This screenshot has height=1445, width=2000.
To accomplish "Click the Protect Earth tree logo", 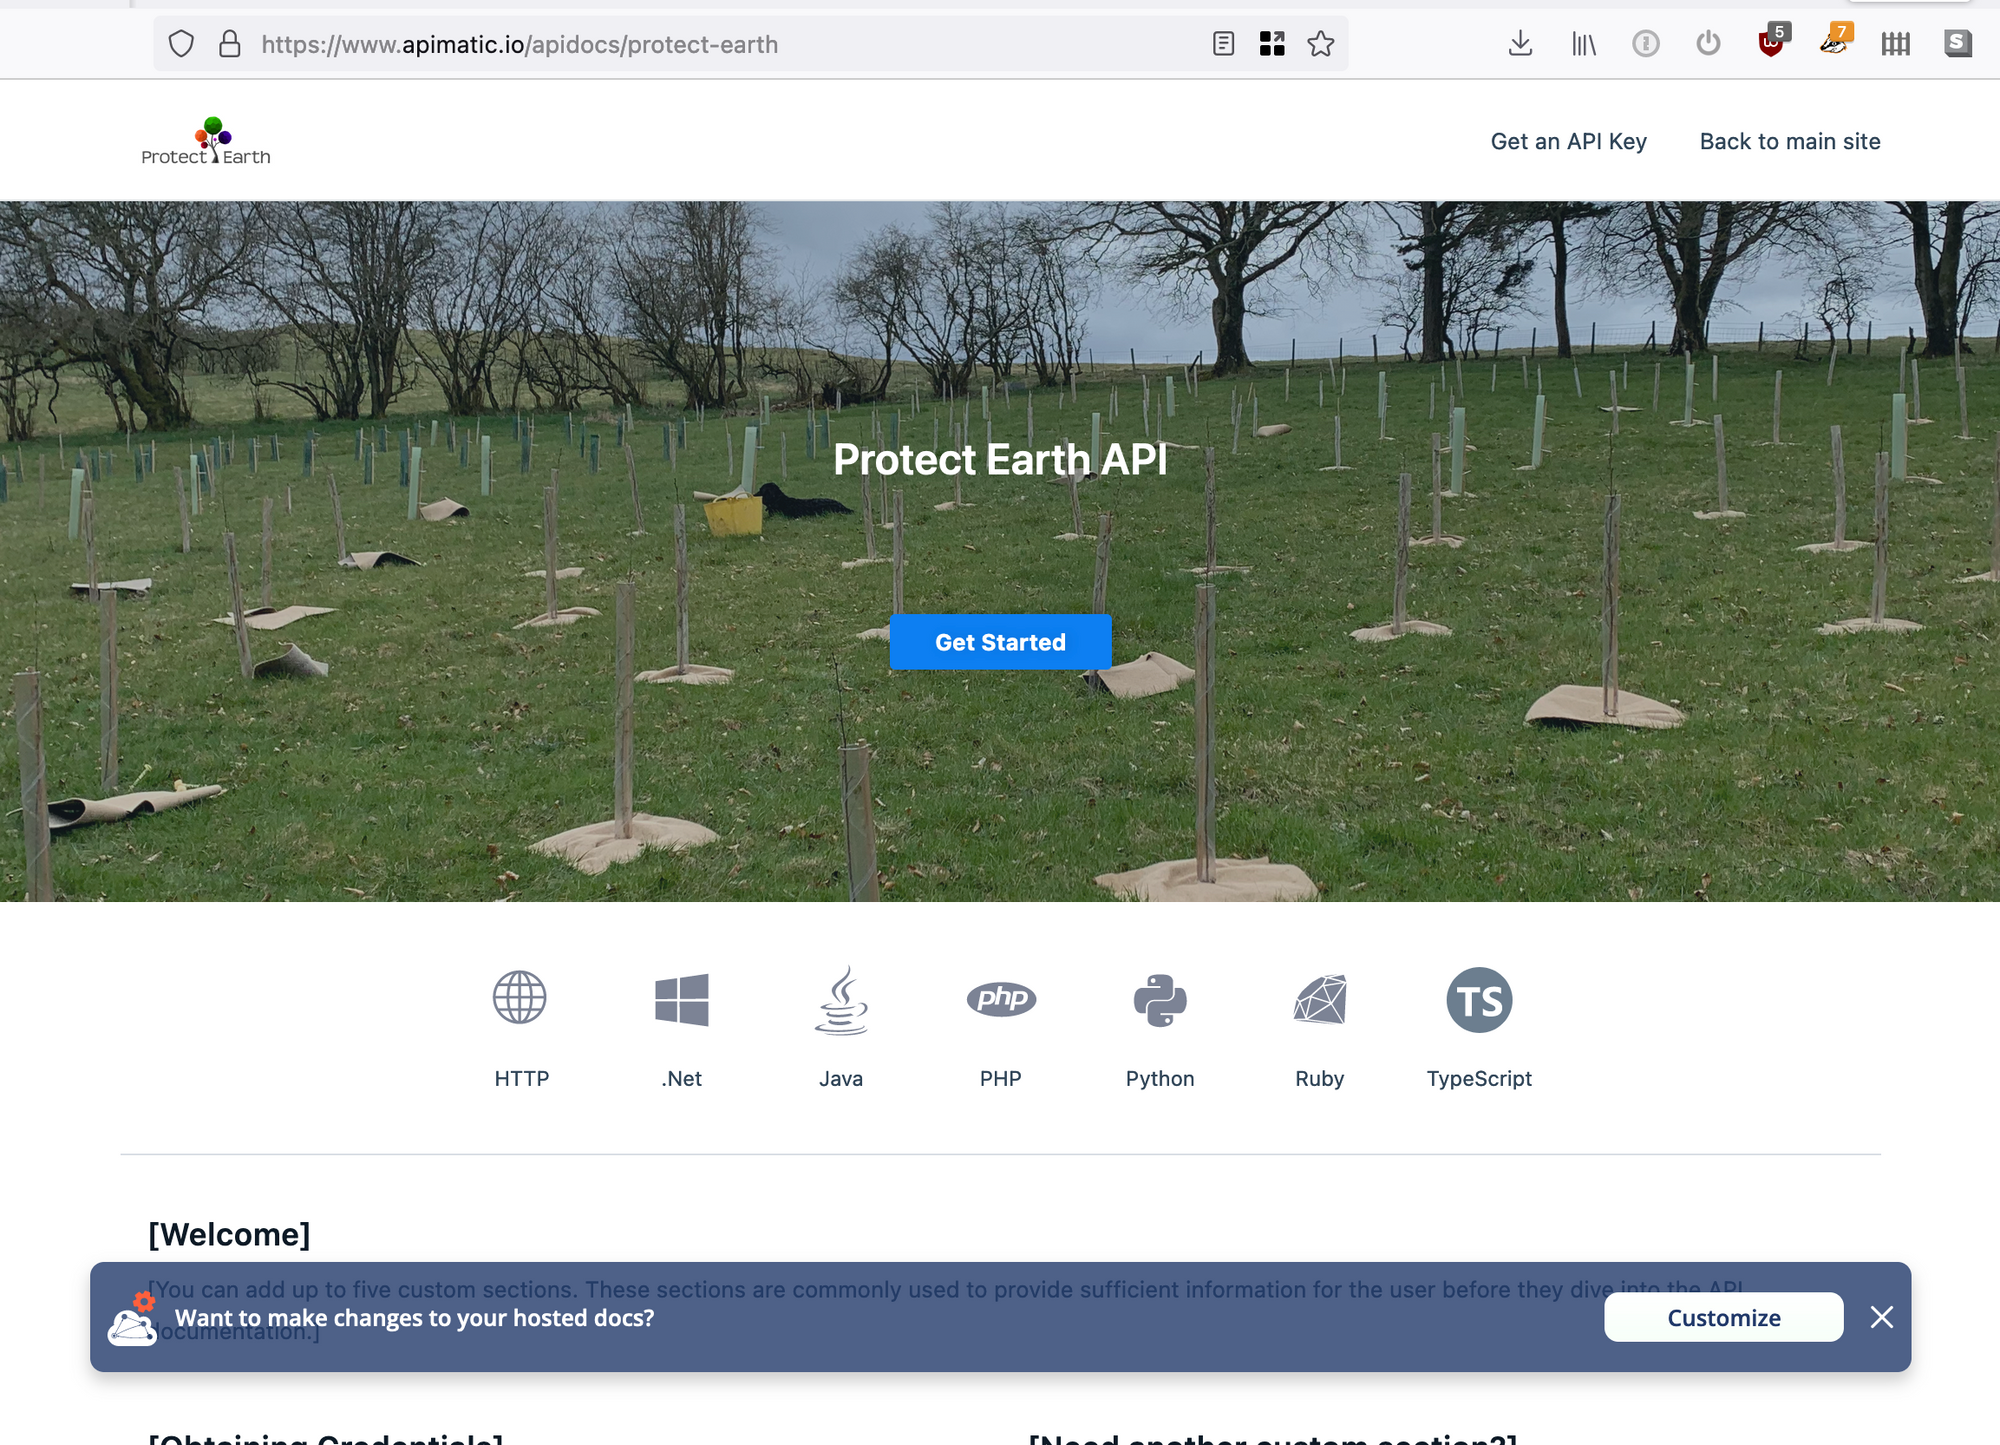I will (206, 141).
